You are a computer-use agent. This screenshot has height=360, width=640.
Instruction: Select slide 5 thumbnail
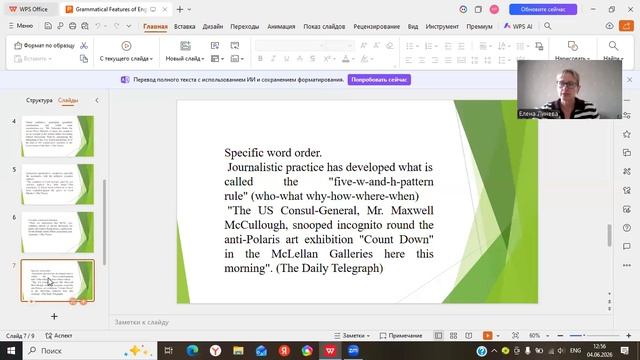[58, 184]
